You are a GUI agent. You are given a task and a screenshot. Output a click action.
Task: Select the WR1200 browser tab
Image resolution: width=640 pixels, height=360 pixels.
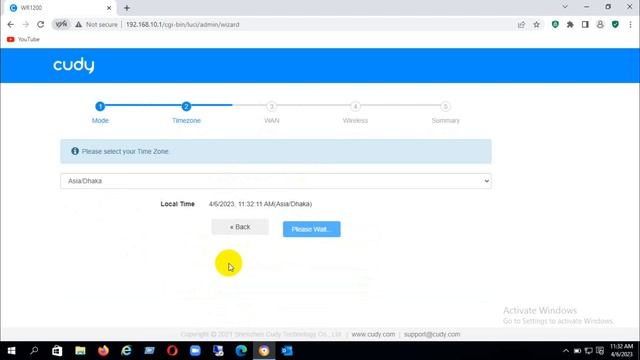tap(60, 8)
